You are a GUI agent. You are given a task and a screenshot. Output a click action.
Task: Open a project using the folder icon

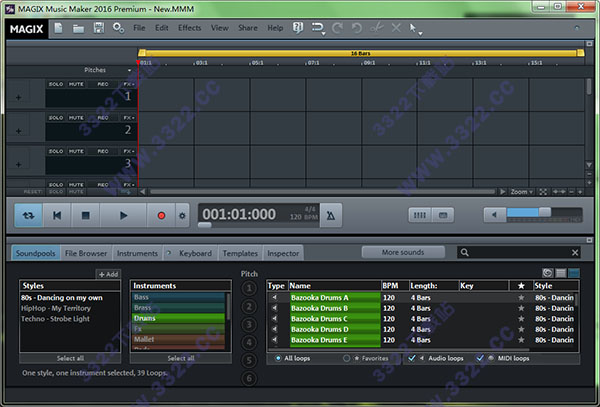(78, 29)
